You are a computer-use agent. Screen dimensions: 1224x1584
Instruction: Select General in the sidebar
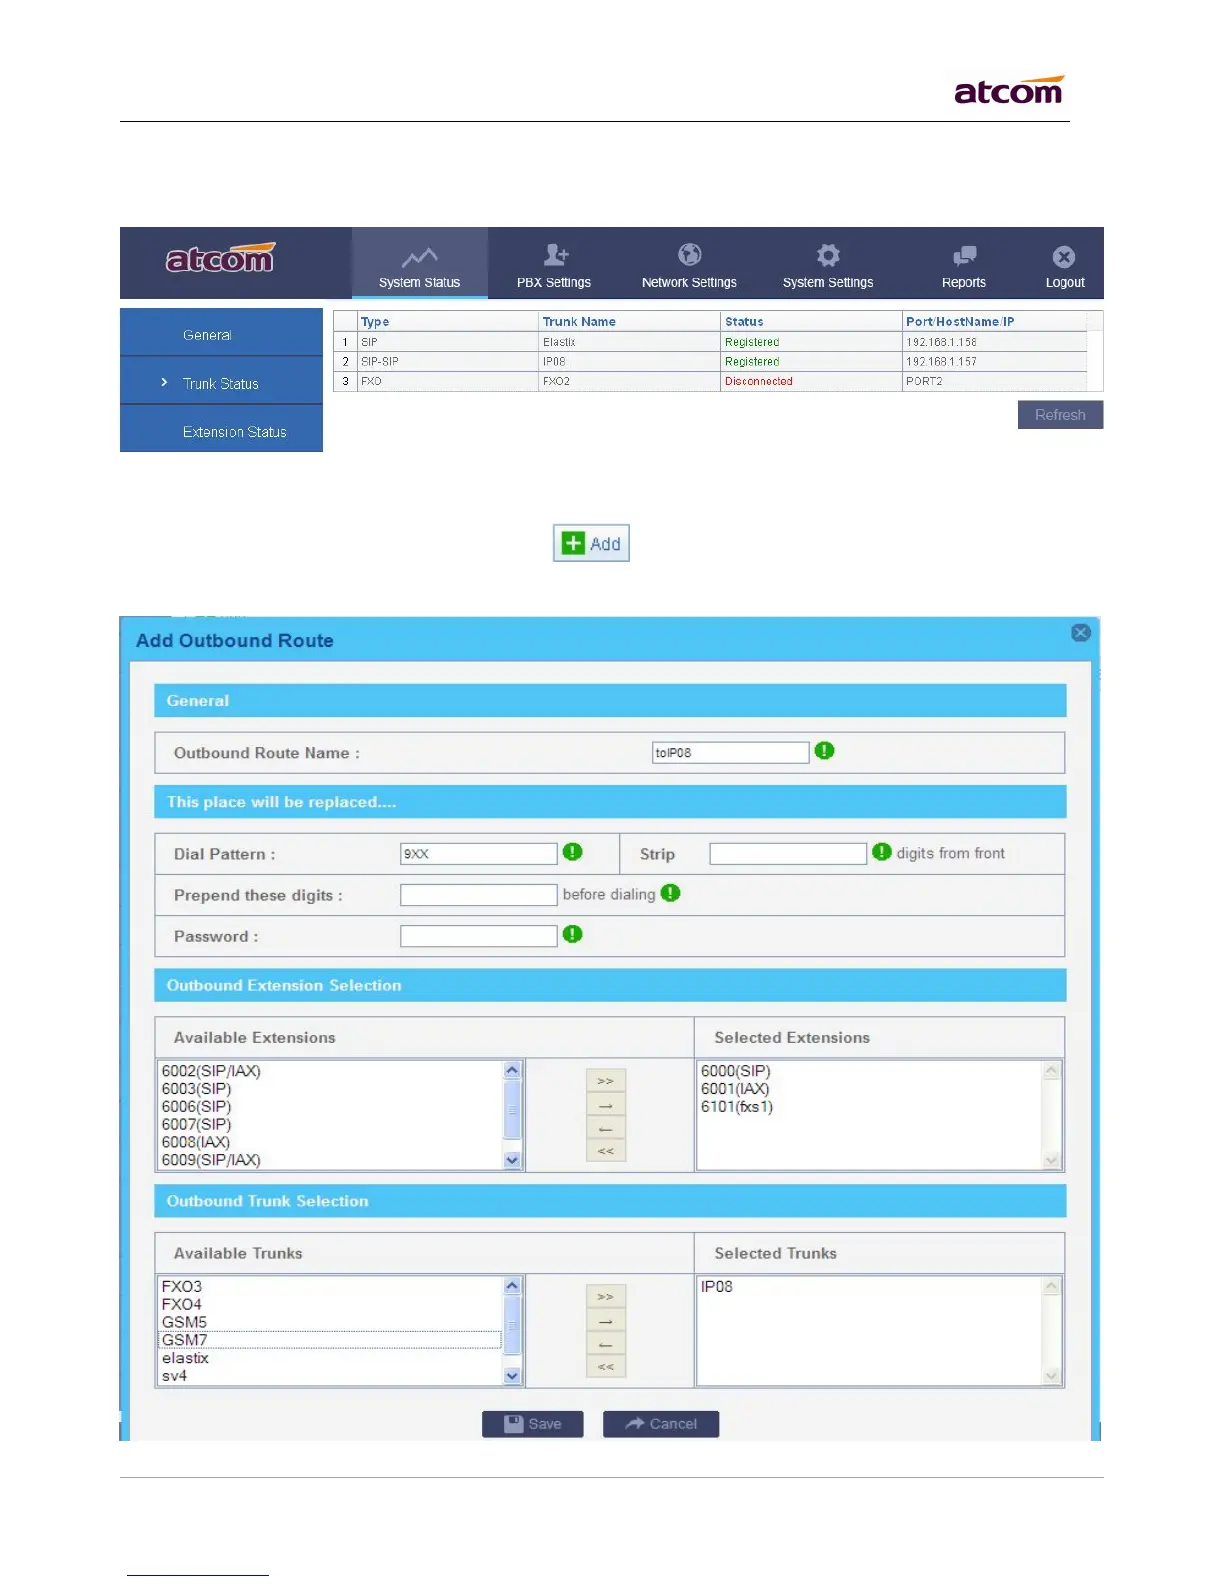point(221,333)
